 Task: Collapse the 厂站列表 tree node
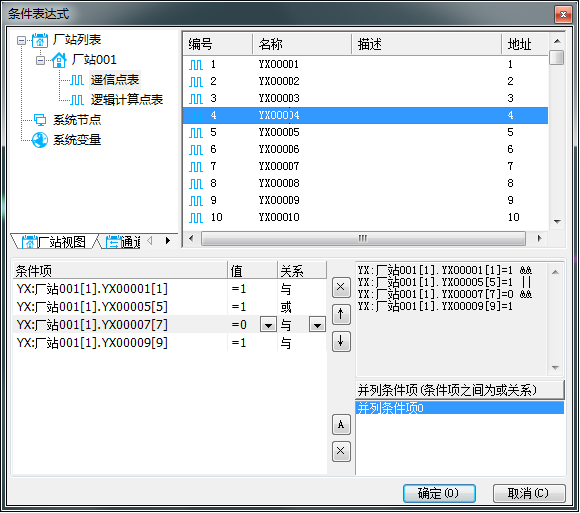coord(21,40)
